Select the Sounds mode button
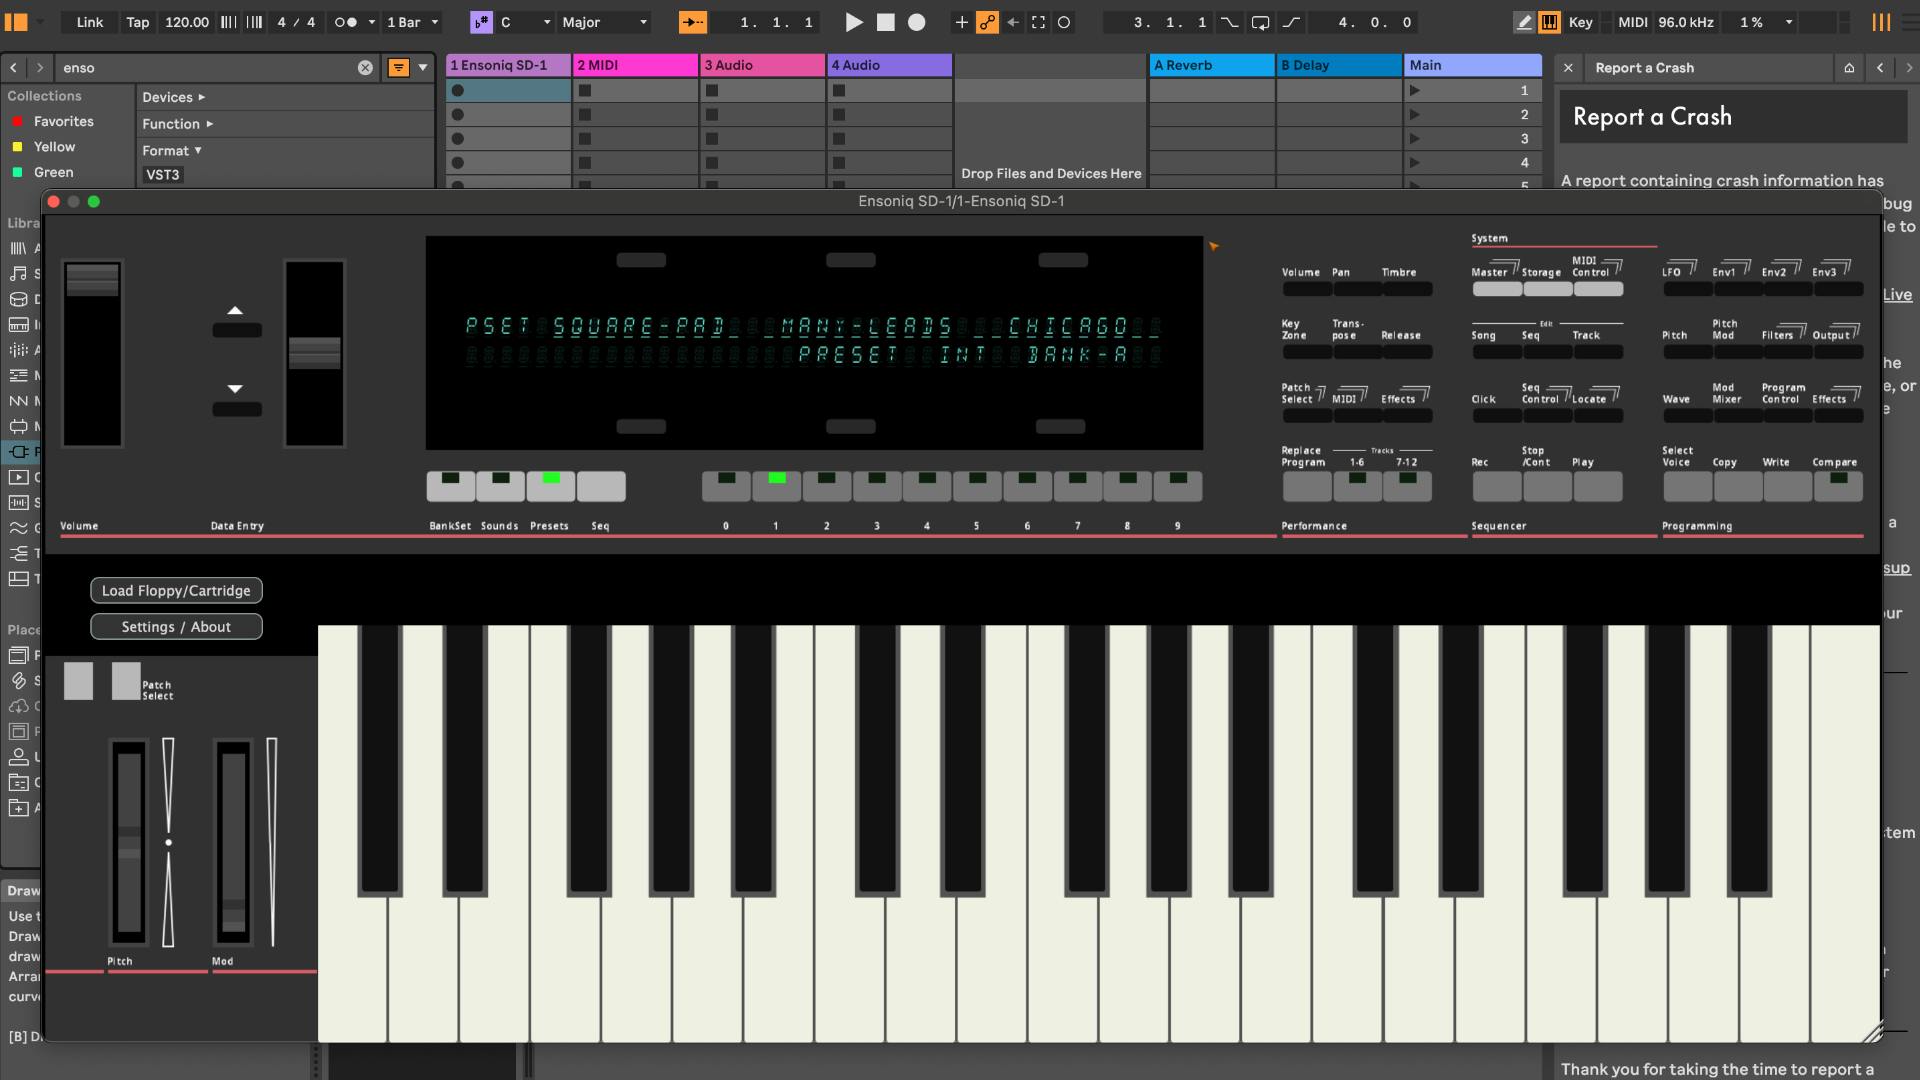Viewport: 1920px width, 1080px height. (500, 486)
